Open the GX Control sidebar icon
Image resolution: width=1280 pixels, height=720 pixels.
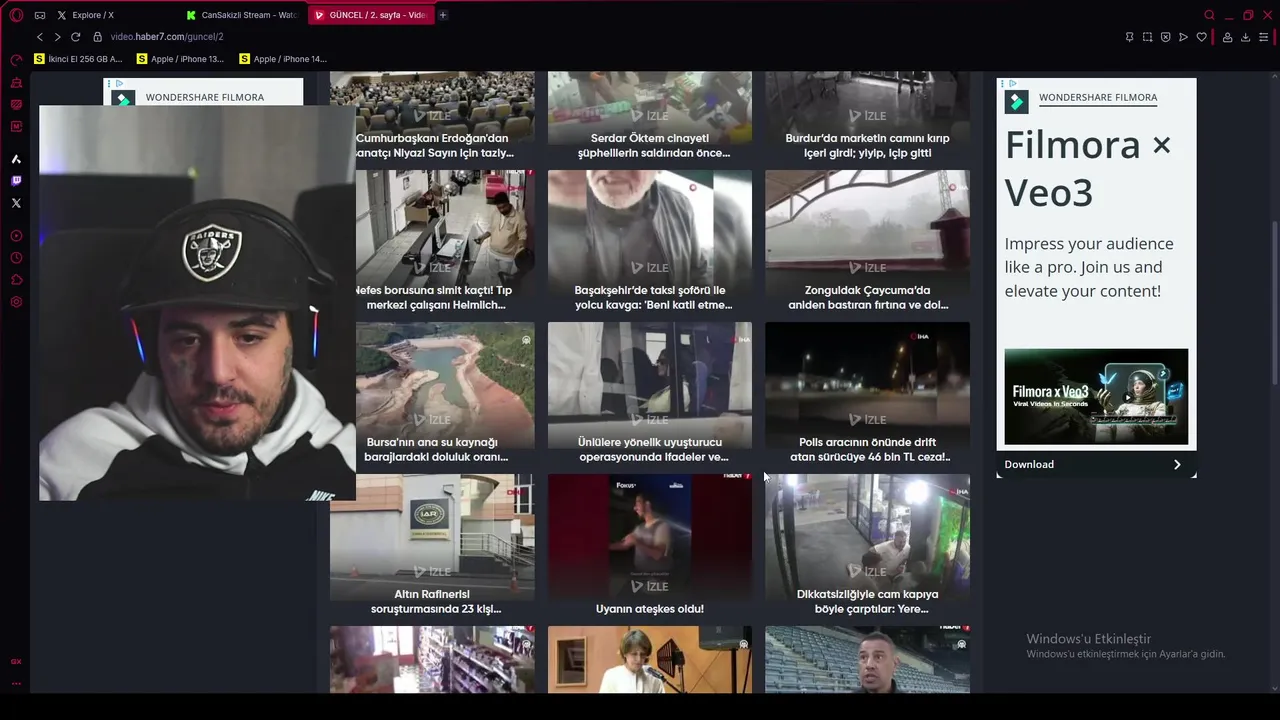tap(16, 60)
